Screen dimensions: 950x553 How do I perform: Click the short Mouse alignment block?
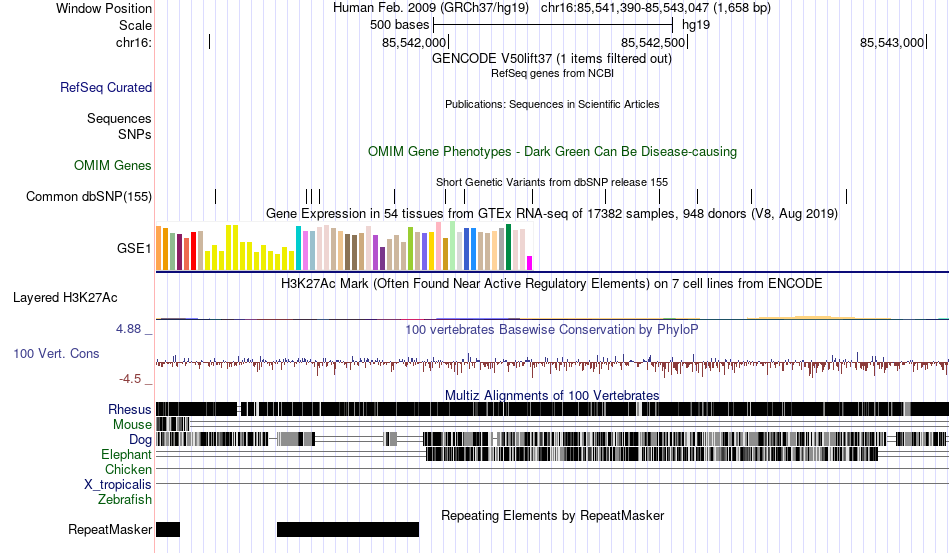coord(173,424)
